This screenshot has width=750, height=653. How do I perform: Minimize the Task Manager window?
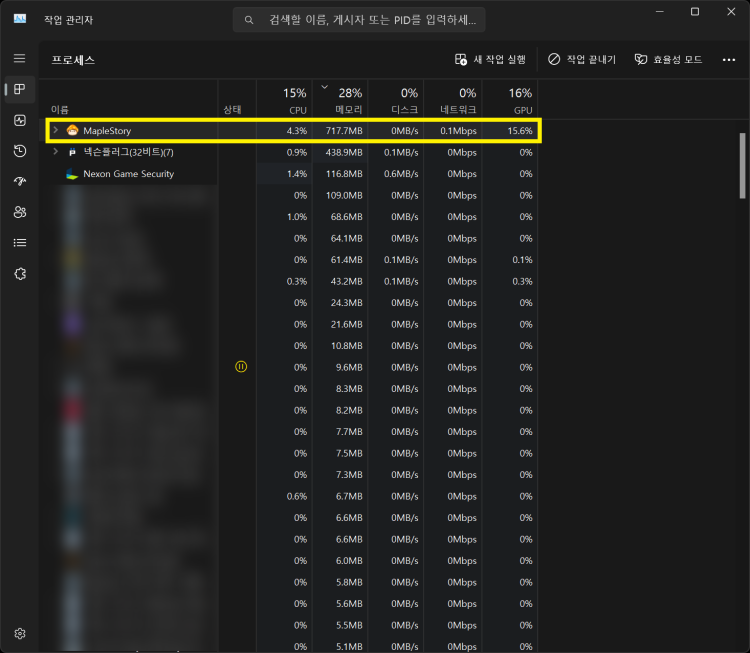(660, 11)
